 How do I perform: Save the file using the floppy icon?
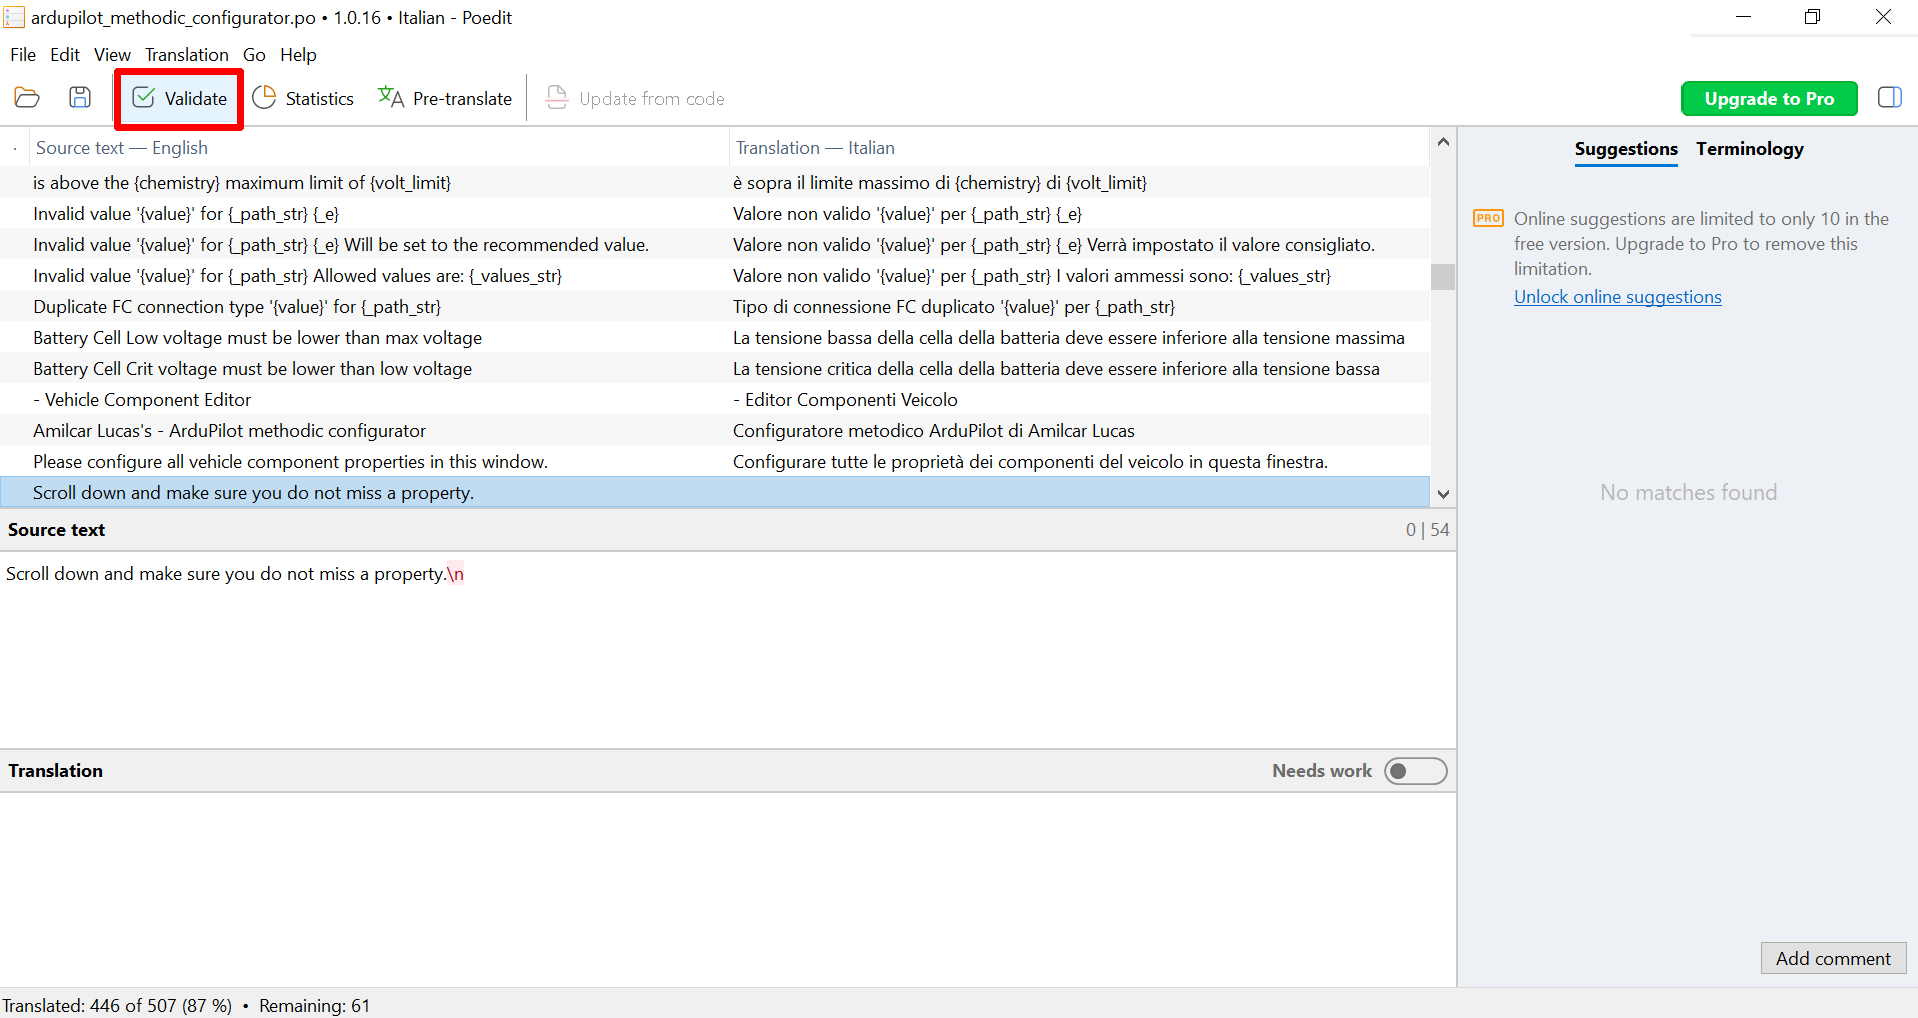click(x=80, y=98)
